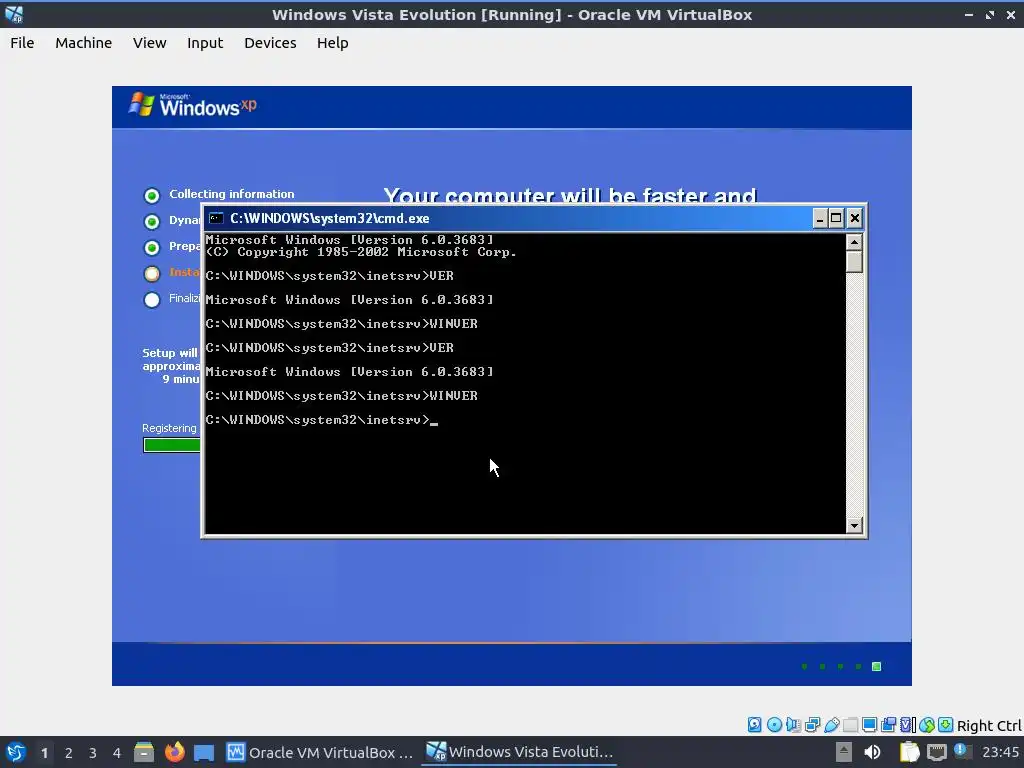Switch to Oracle VM VirtualBox taskbar window
The height and width of the screenshot is (768, 1024).
[320, 752]
